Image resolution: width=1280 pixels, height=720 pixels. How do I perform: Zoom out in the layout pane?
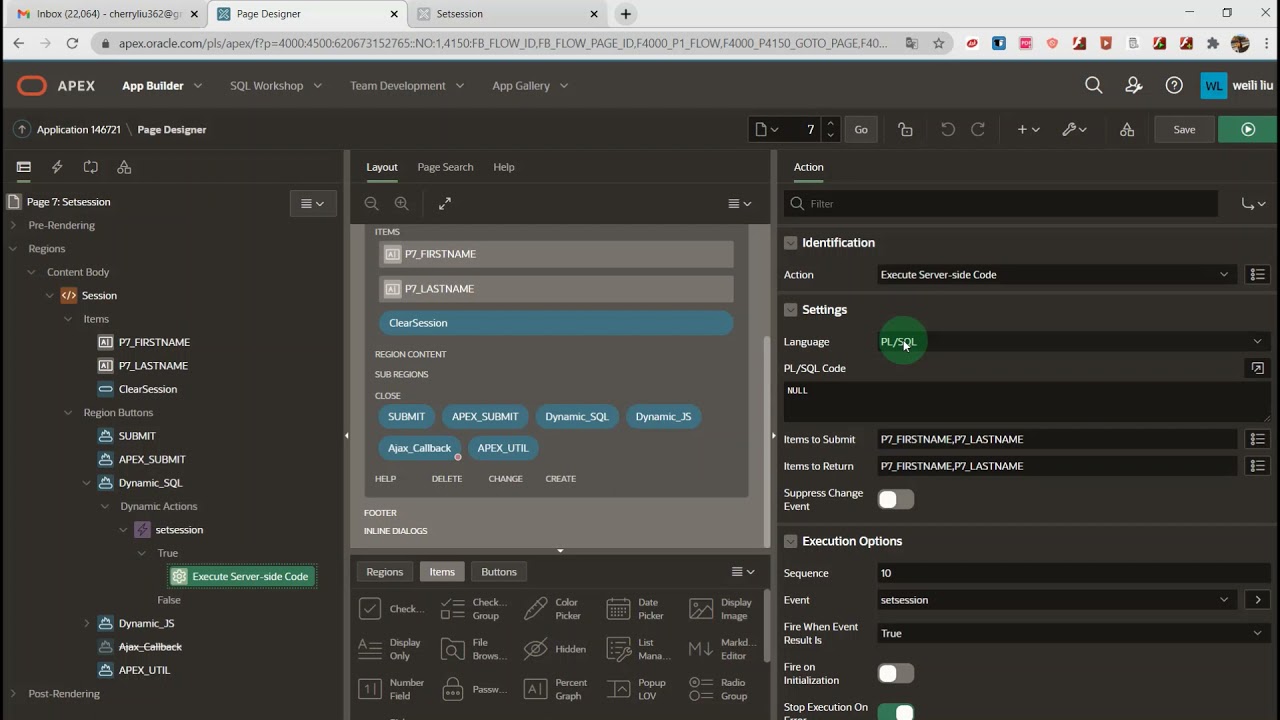[371, 203]
